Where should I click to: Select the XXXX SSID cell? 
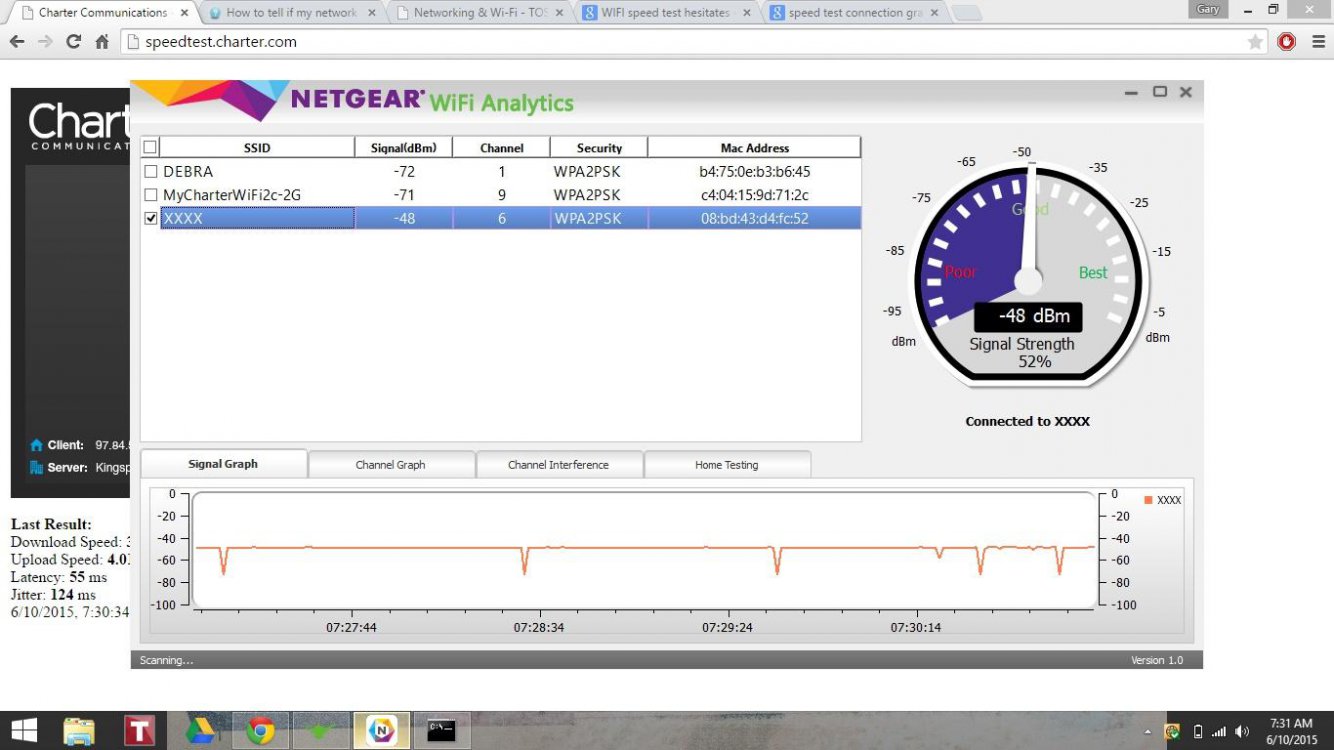pos(257,218)
